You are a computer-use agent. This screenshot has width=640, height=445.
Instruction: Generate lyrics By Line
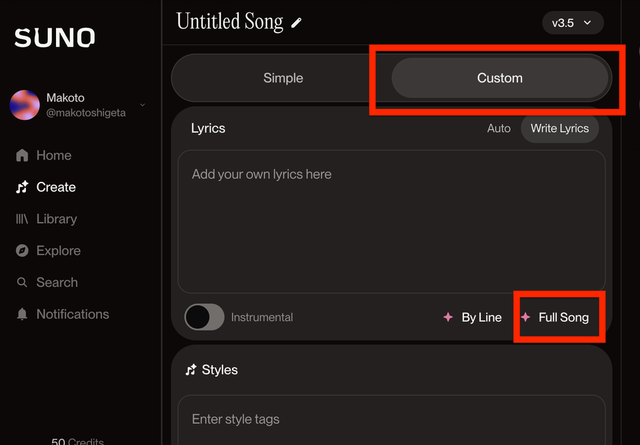tap(473, 317)
